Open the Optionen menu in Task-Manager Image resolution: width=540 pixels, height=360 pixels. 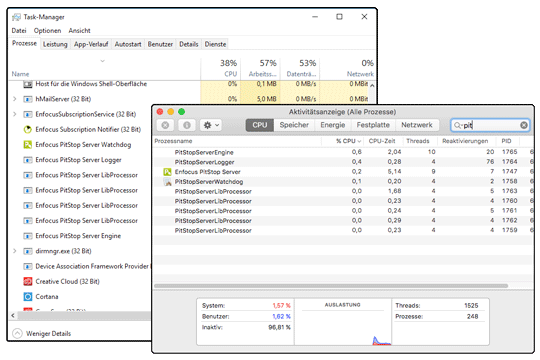(48, 31)
